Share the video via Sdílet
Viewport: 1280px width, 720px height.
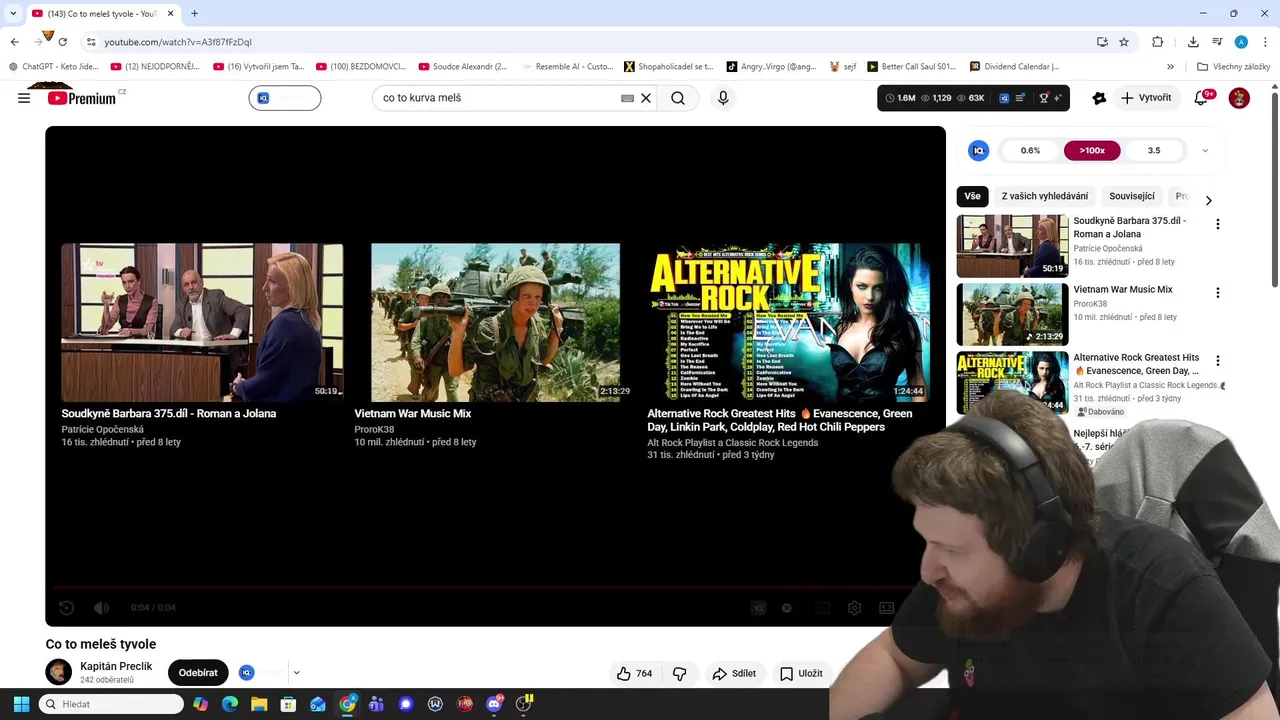click(x=734, y=673)
